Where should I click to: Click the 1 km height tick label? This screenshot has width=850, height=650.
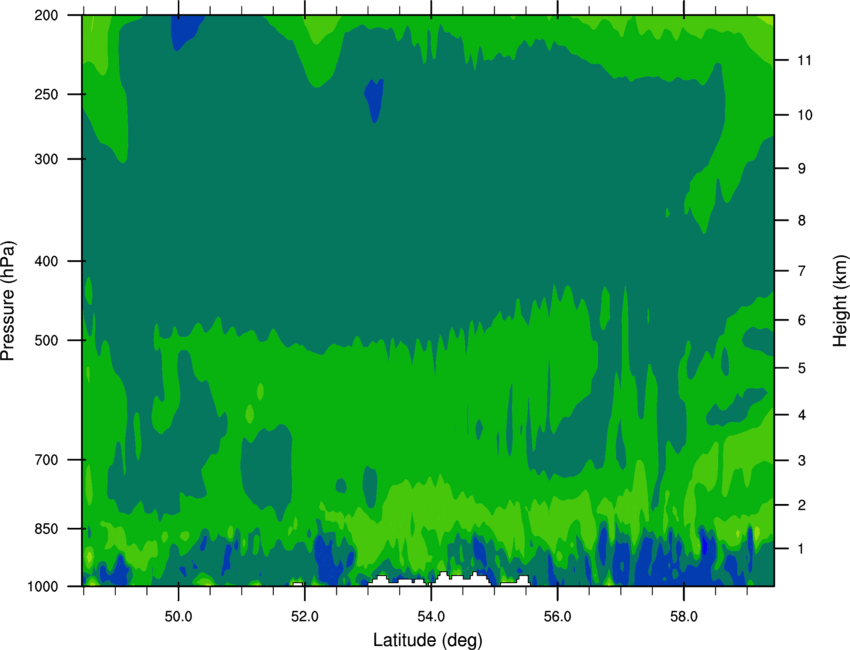801,549
